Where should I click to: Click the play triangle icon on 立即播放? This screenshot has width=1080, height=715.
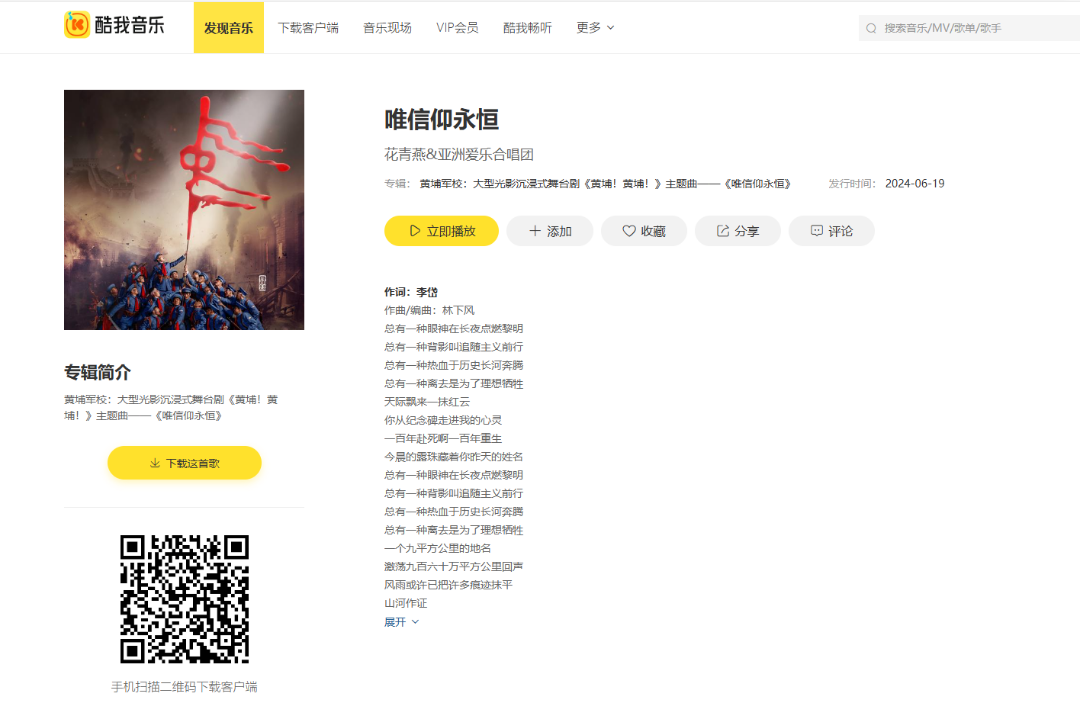(414, 231)
